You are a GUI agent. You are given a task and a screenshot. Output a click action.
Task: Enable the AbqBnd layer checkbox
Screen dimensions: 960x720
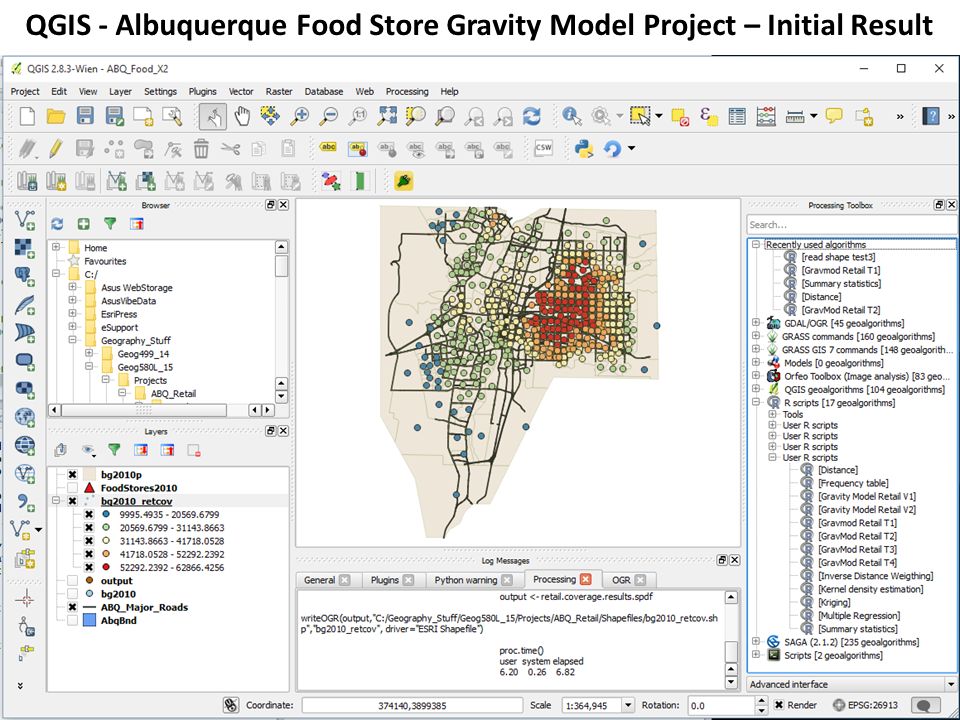[x=72, y=620]
